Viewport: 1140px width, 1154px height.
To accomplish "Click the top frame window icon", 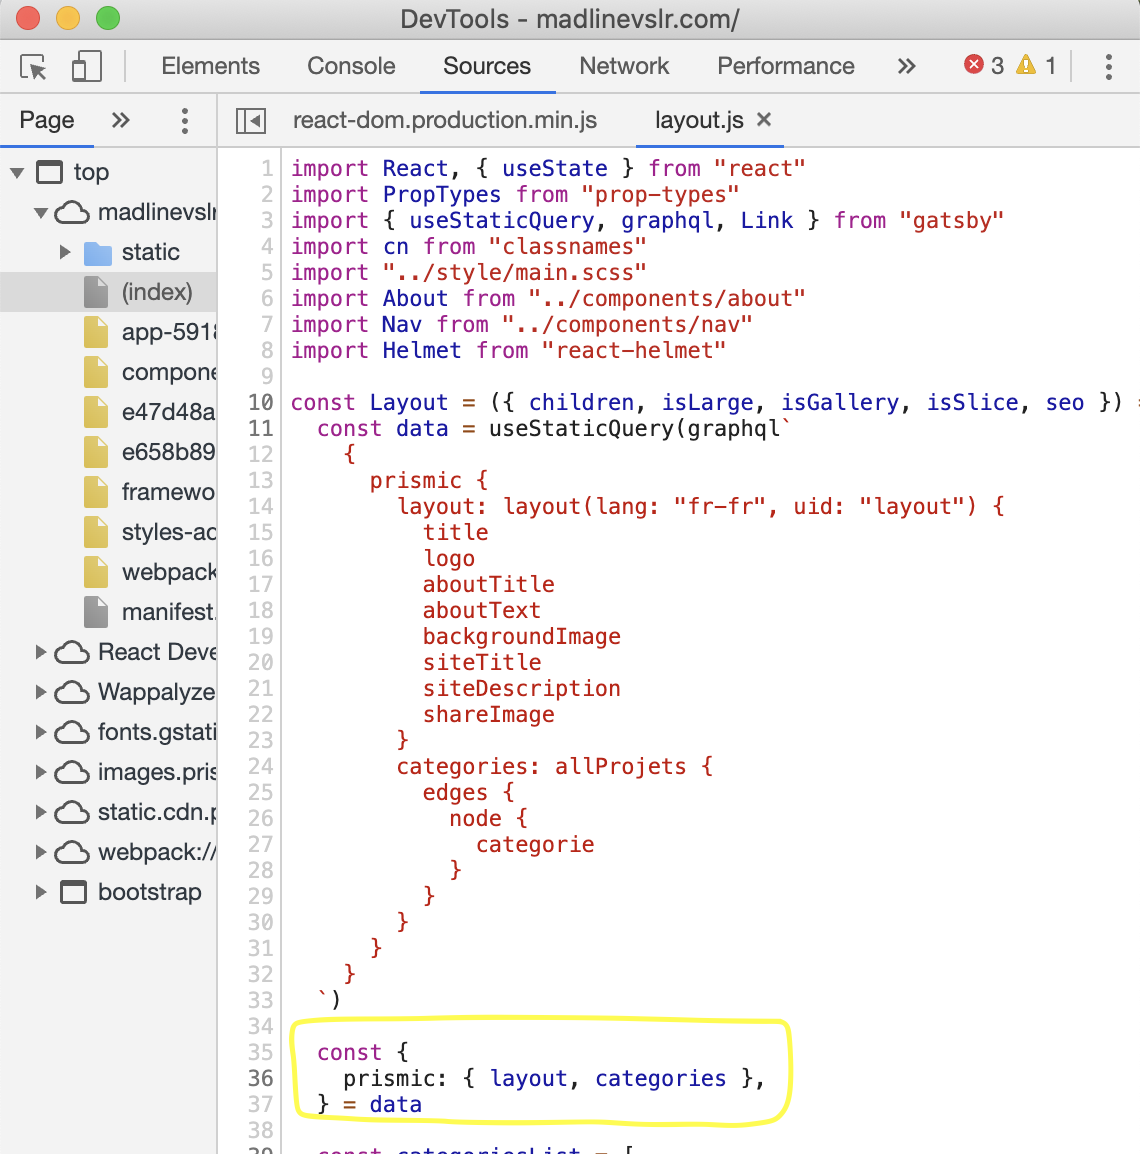I will click(50, 172).
